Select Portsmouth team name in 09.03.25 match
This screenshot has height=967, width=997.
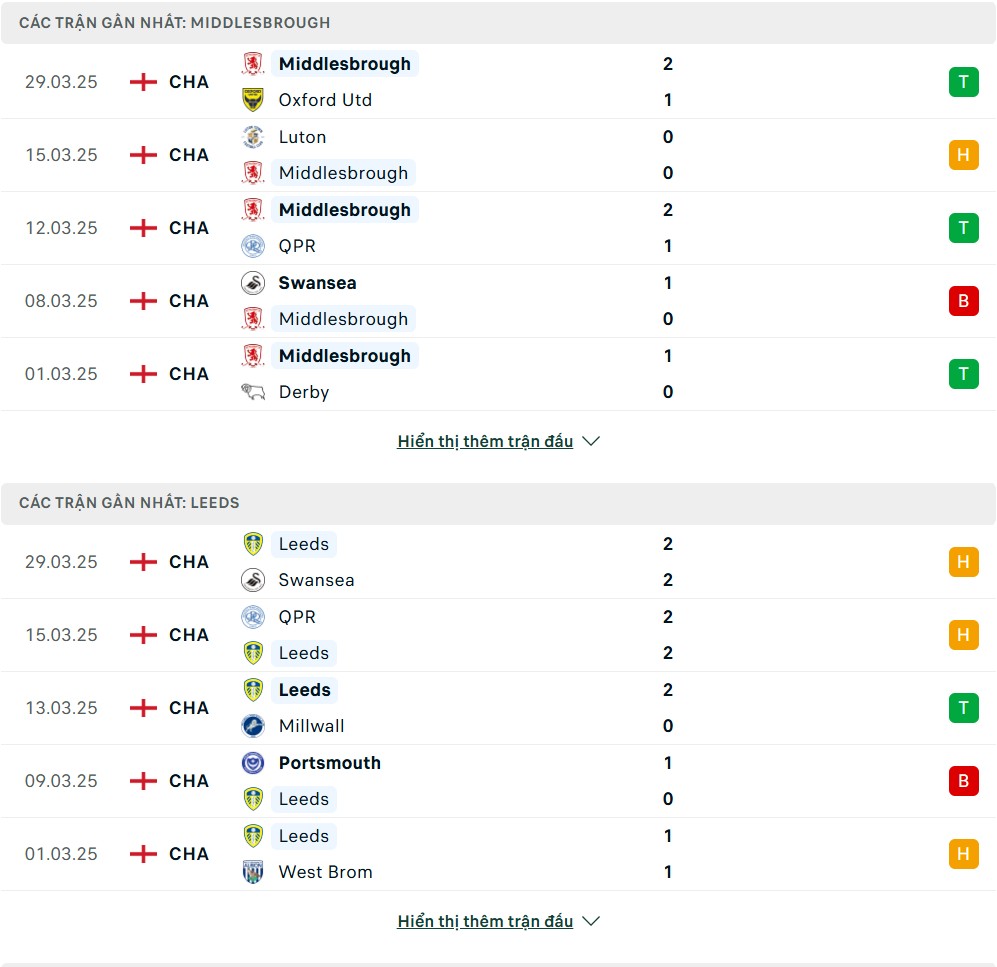click(329, 762)
